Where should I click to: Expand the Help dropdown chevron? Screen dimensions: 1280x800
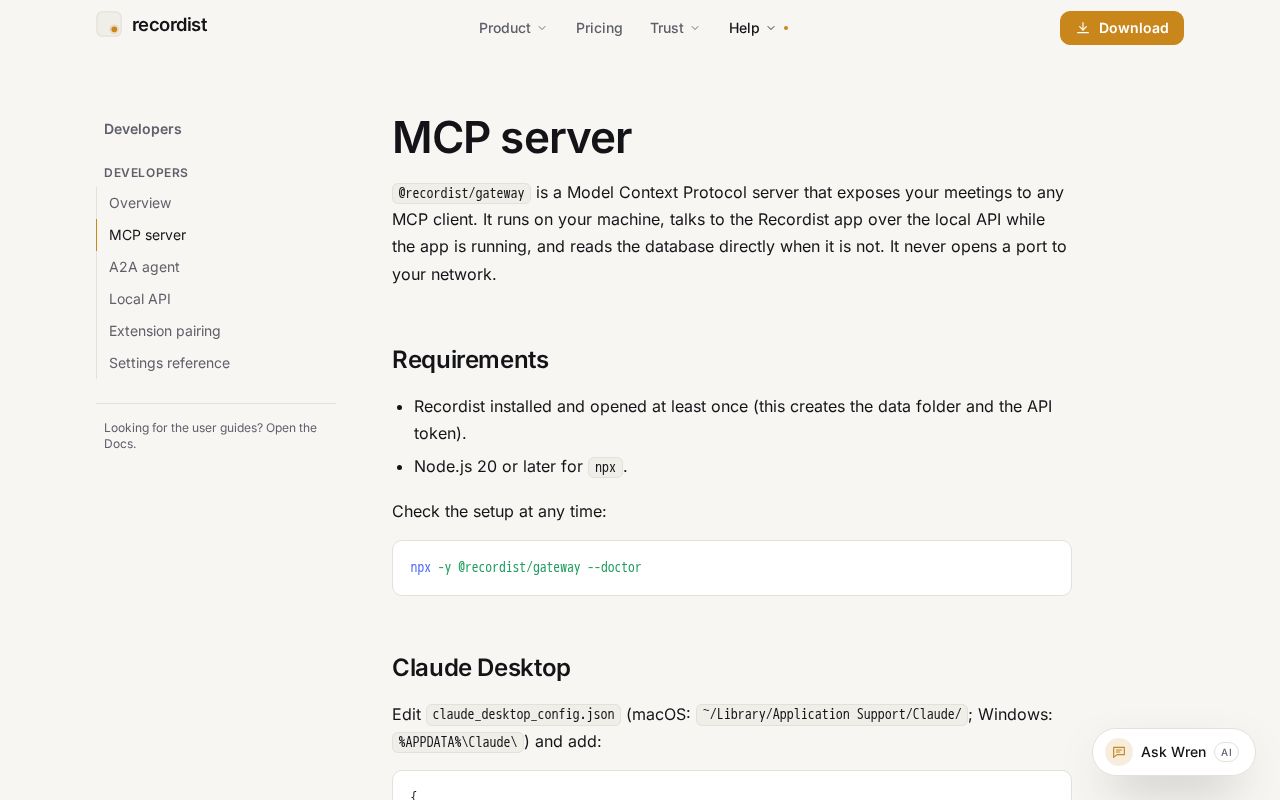coord(771,28)
